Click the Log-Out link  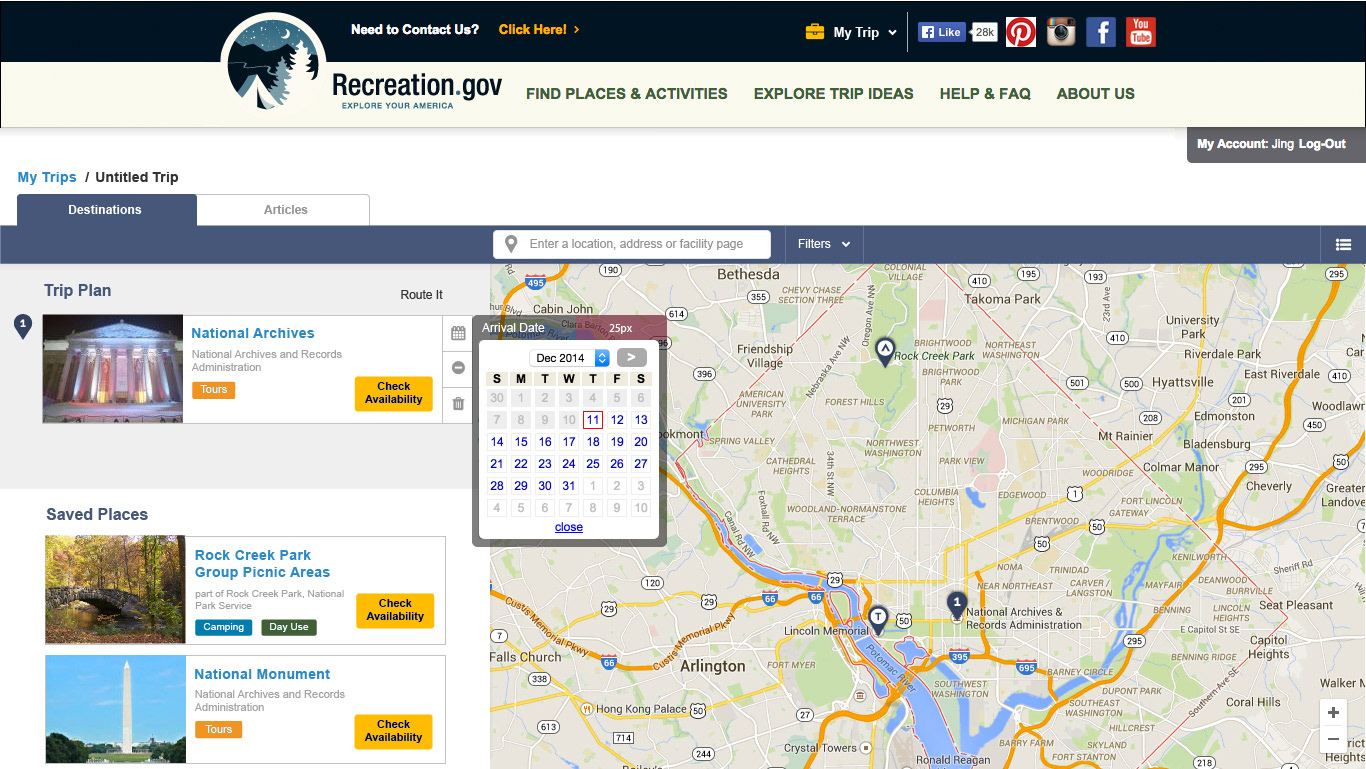(1322, 144)
